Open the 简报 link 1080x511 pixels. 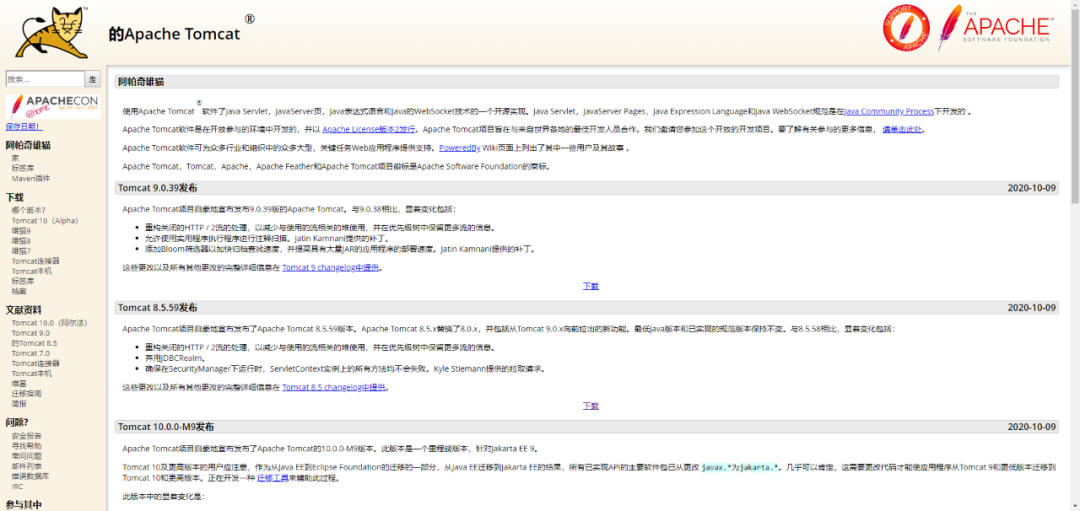(19, 404)
